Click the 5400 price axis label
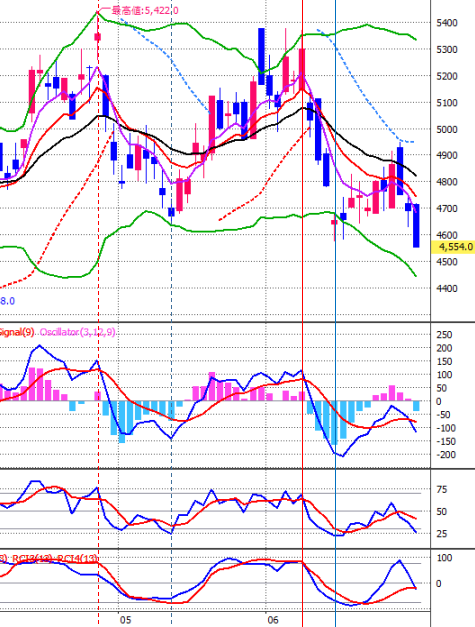This screenshot has height=627, width=475. point(447,23)
